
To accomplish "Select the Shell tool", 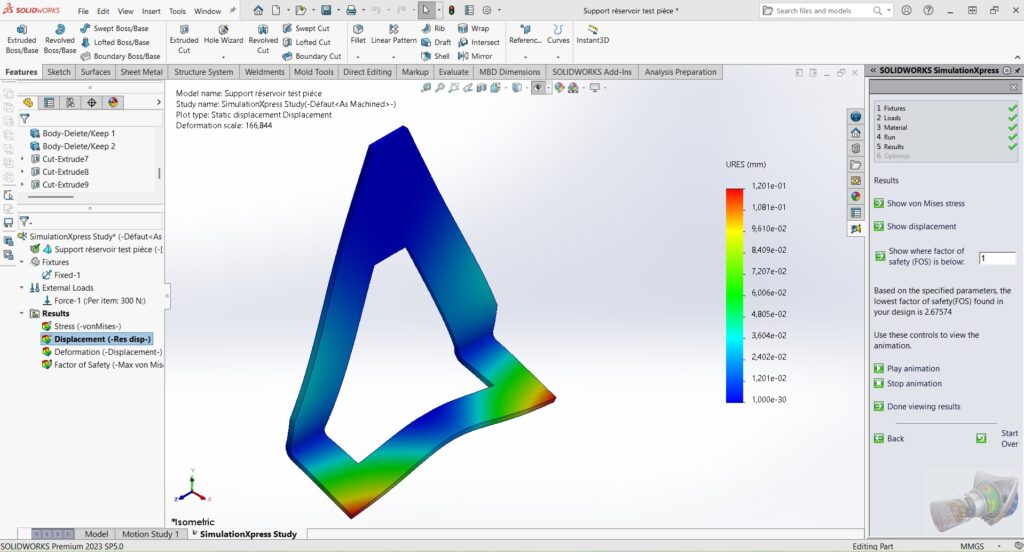I will click(x=436, y=56).
